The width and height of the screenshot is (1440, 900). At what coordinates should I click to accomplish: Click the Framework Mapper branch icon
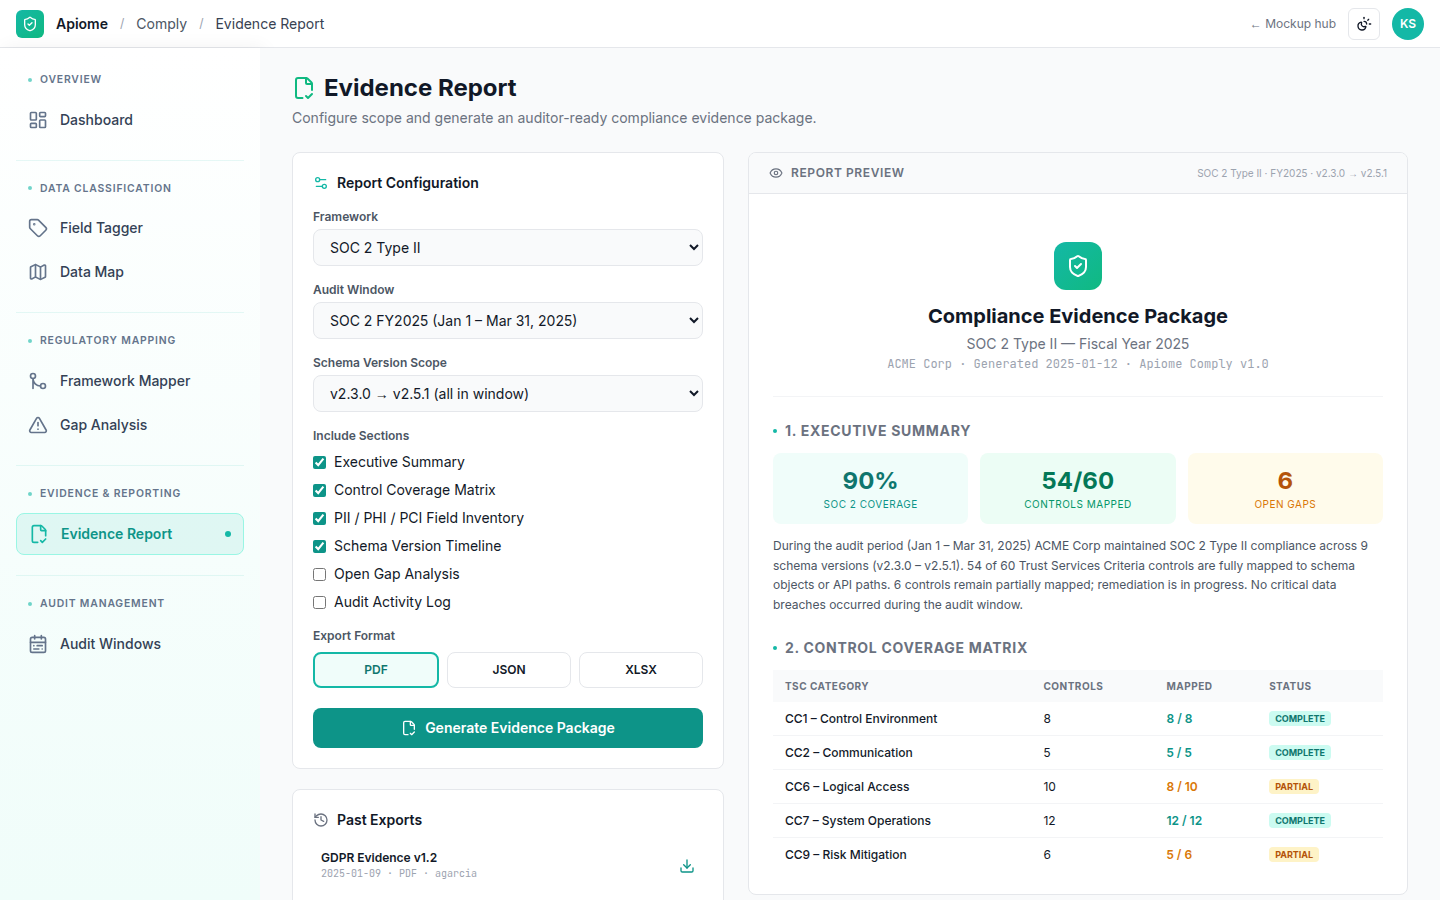[x=38, y=381]
